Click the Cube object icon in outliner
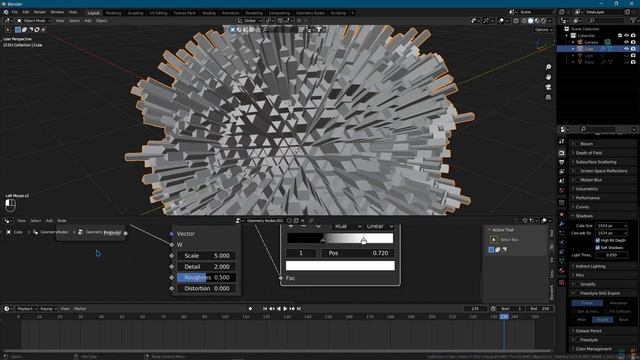This screenshot has height=360, width=640. tap(580, 49)
